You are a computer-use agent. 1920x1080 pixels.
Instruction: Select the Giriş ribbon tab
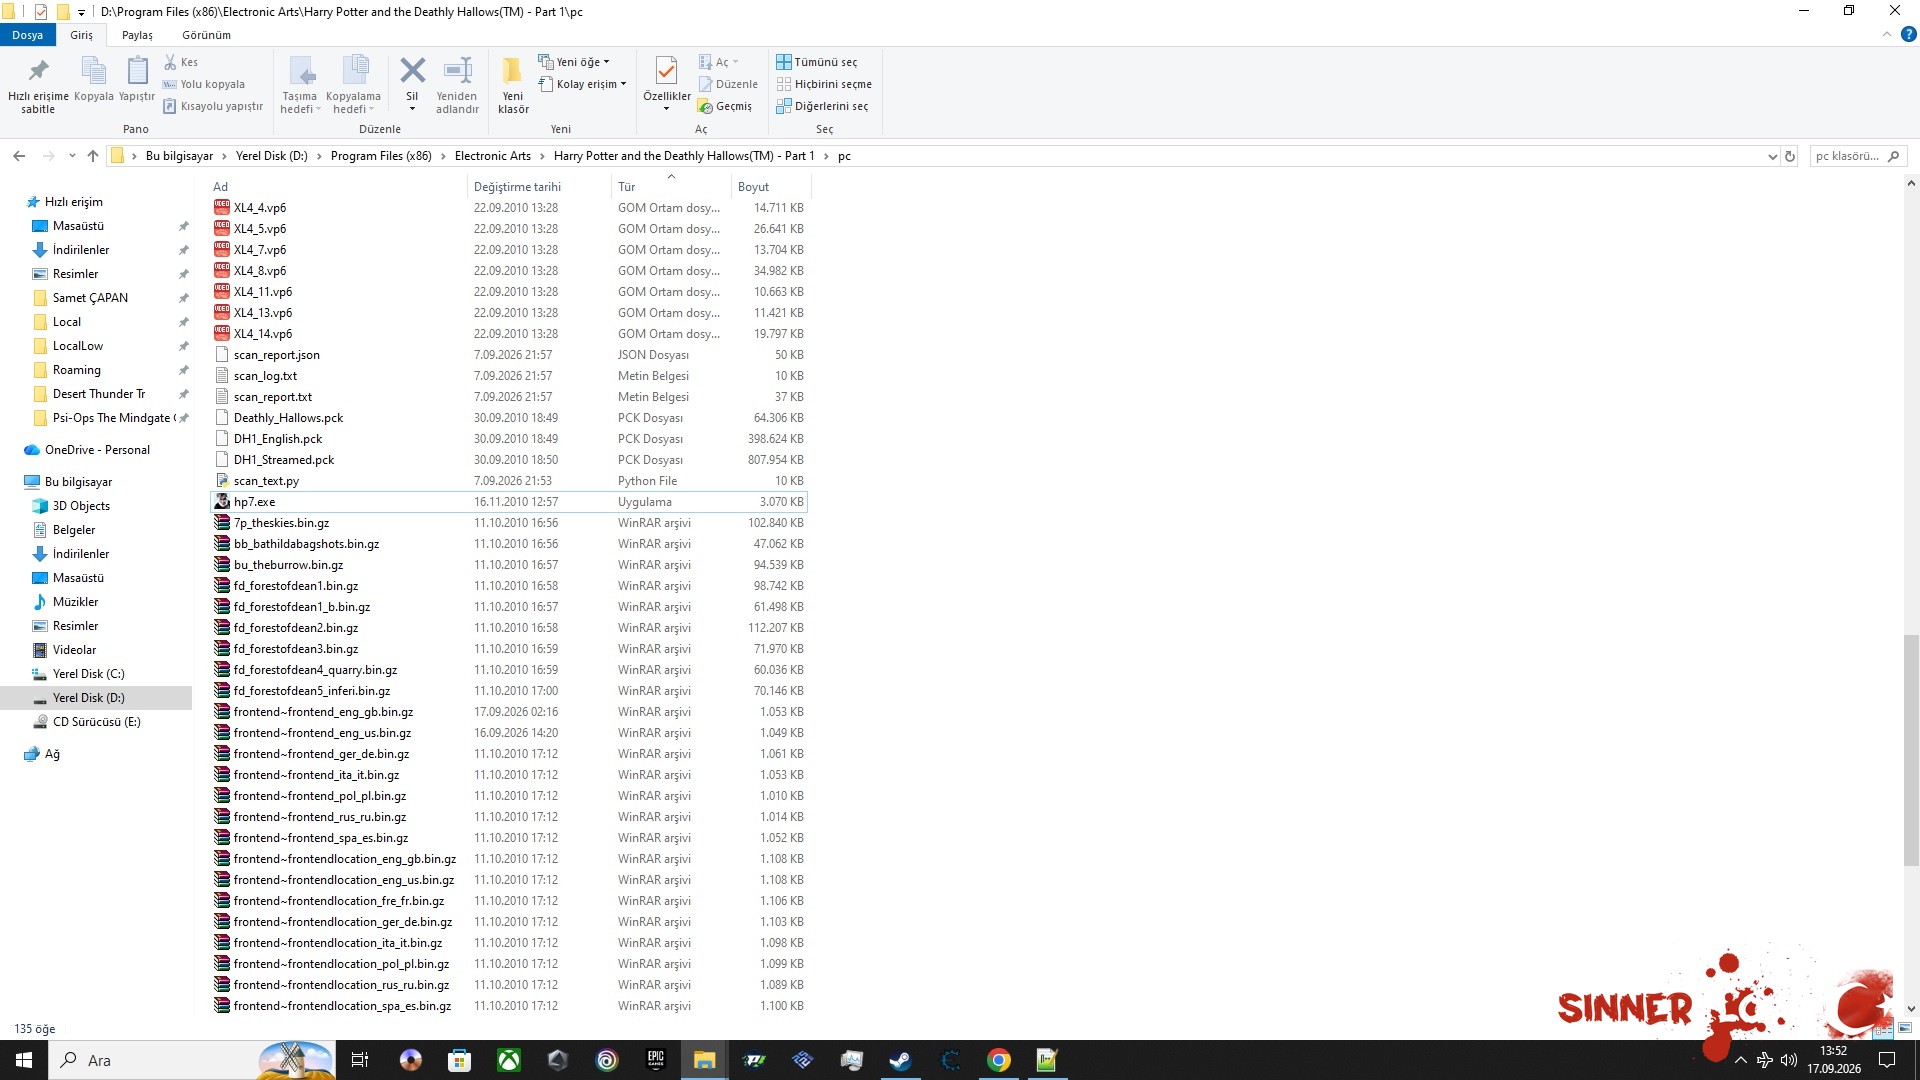pyautogui.click(x=81, y=35)
